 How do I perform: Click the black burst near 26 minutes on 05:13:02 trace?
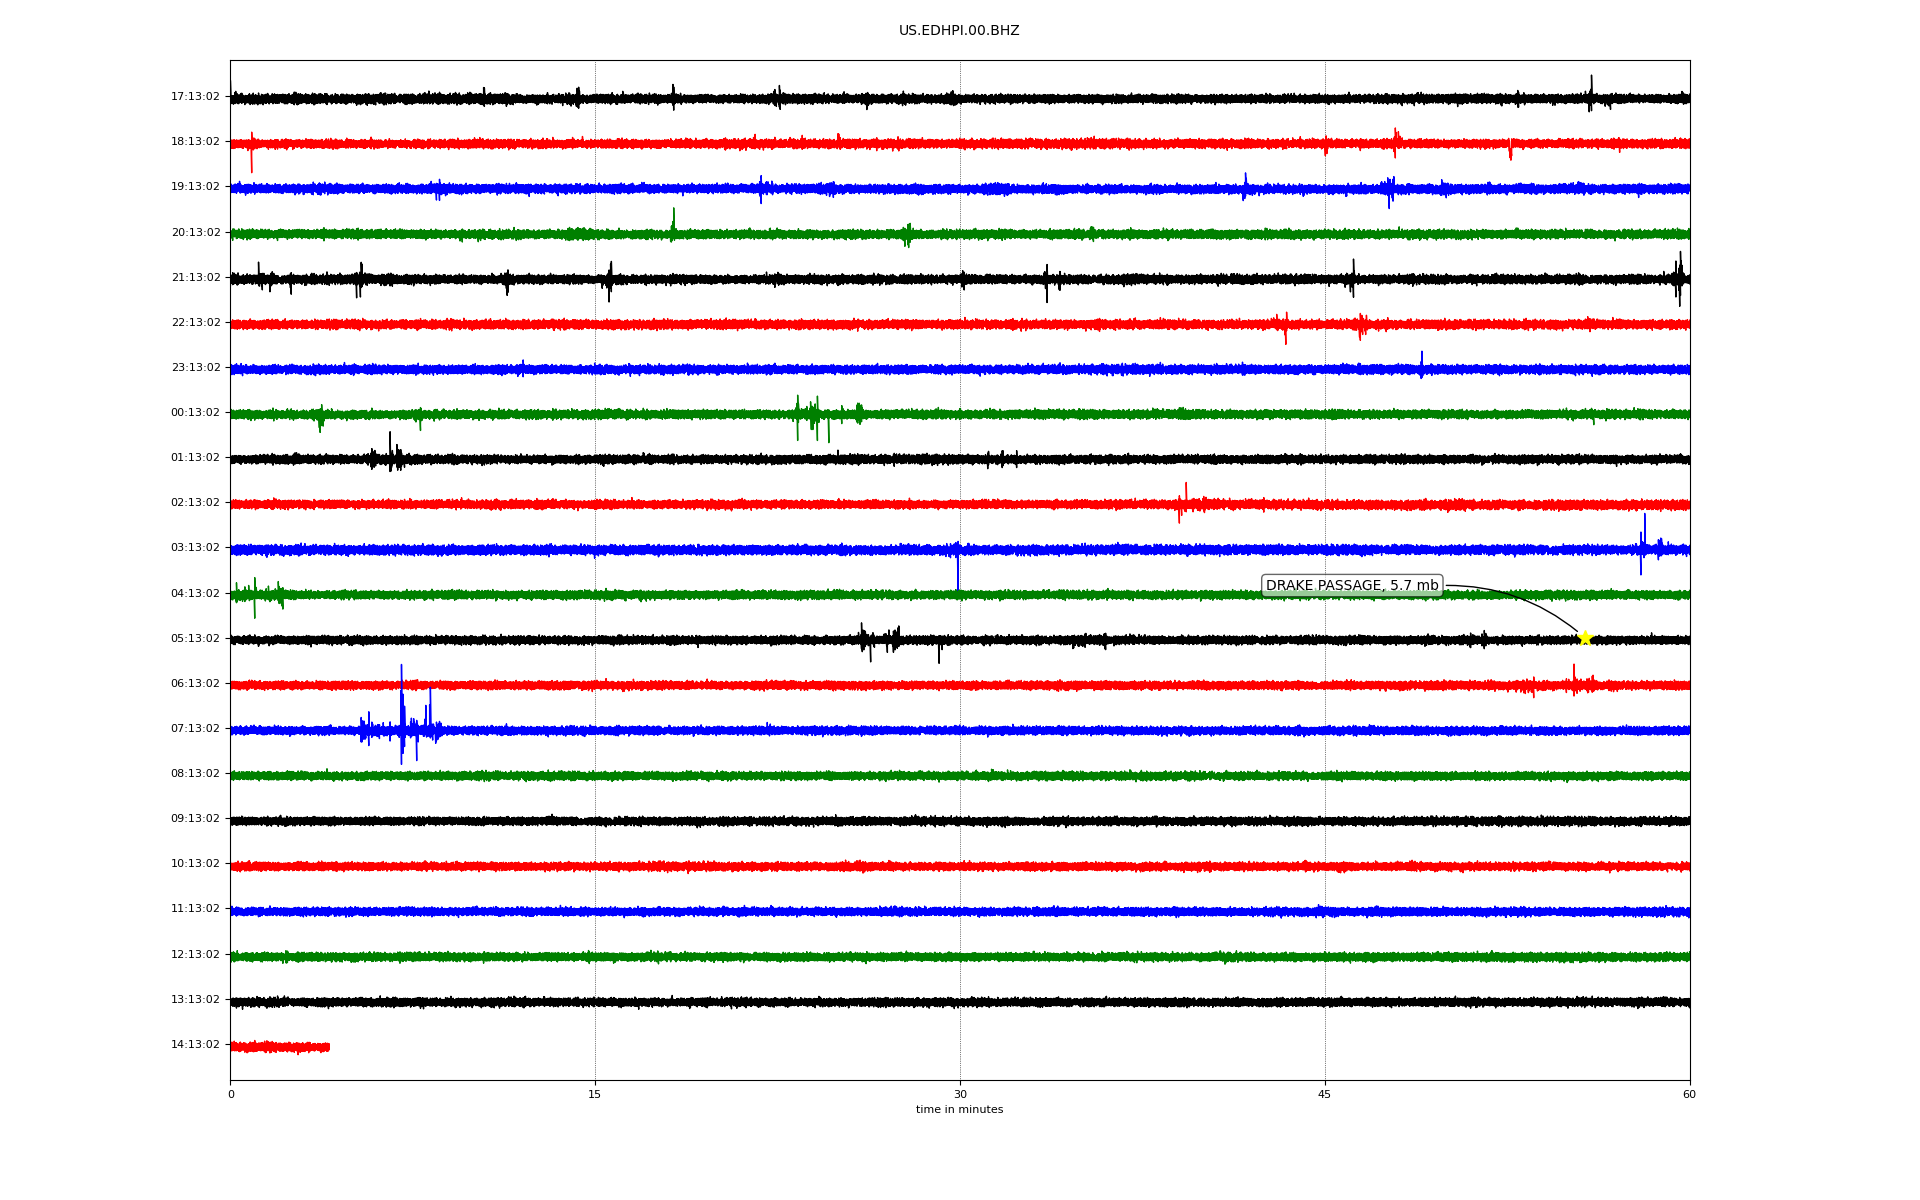[x=880, y=640]
